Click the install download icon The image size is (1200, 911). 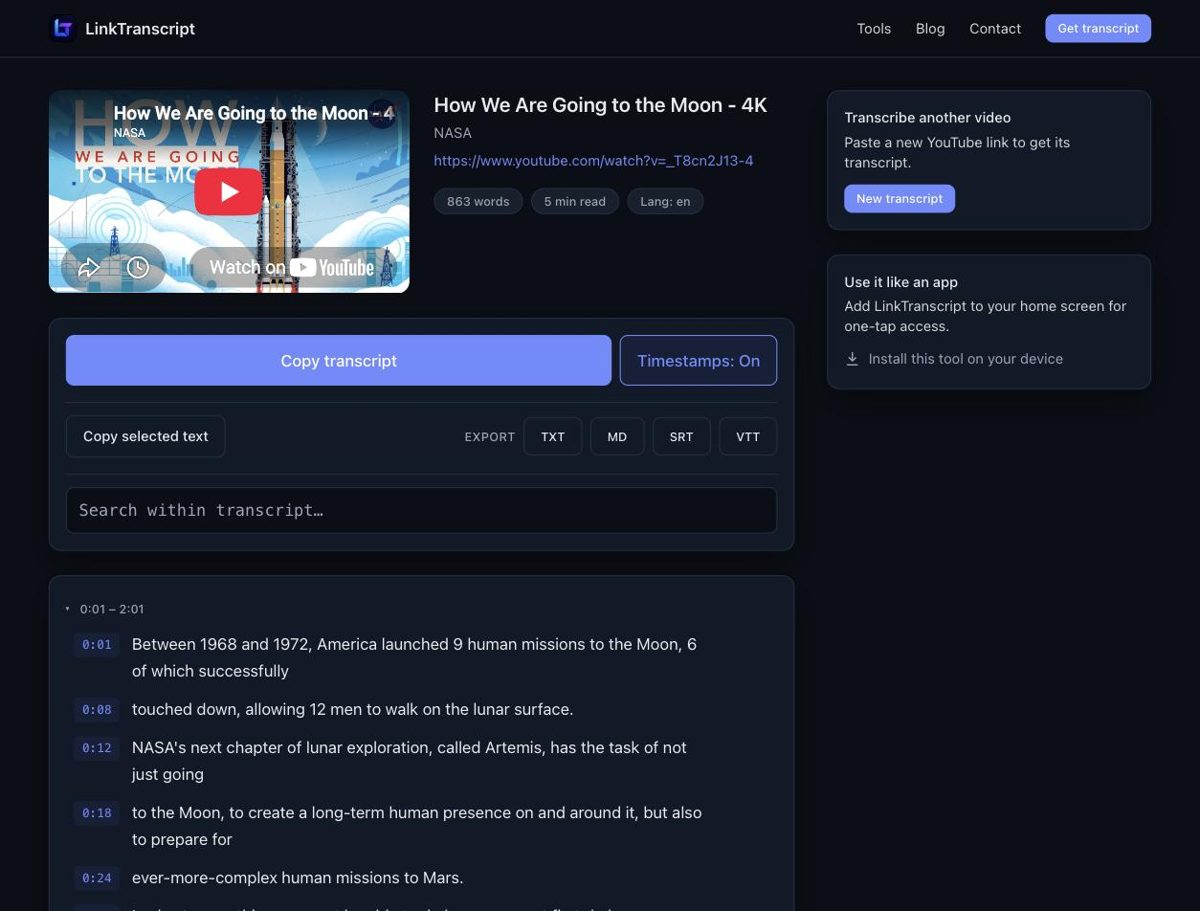click(x=852, y=359)
